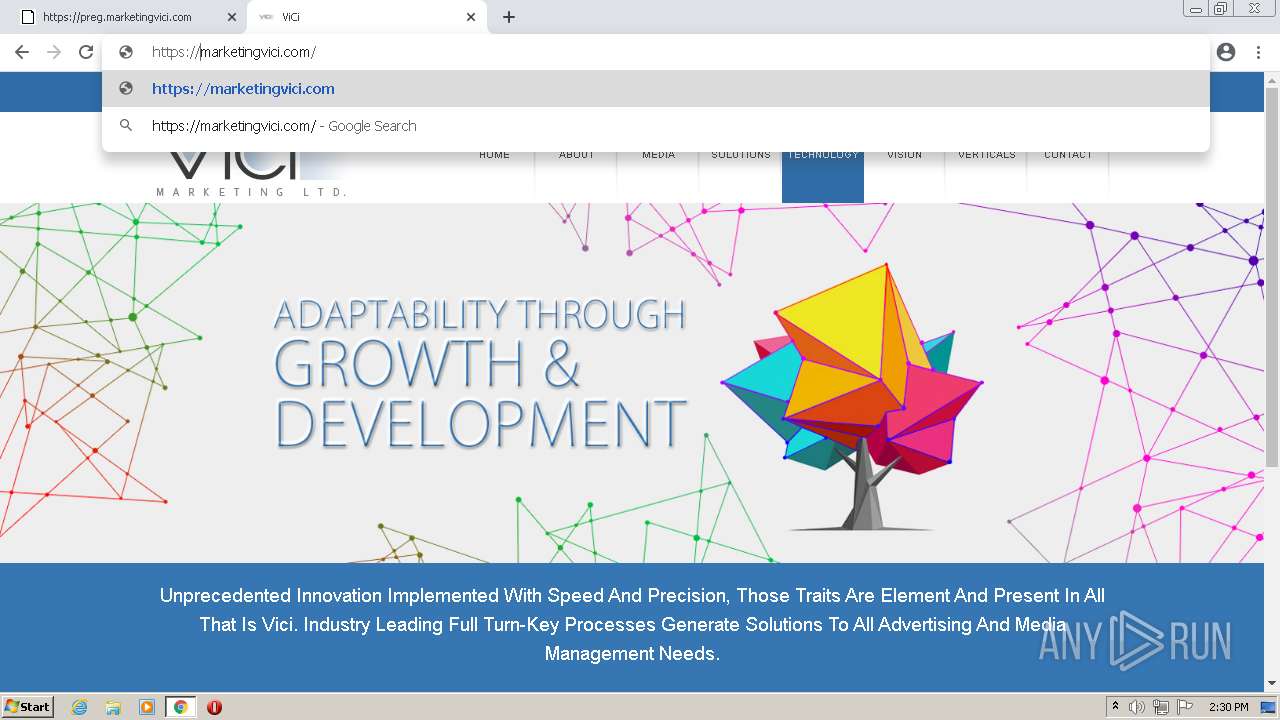Open the Action Center flag icon
This screenshot has height=720, width=1280.
pyautogui.click(x=1185, y=707)
